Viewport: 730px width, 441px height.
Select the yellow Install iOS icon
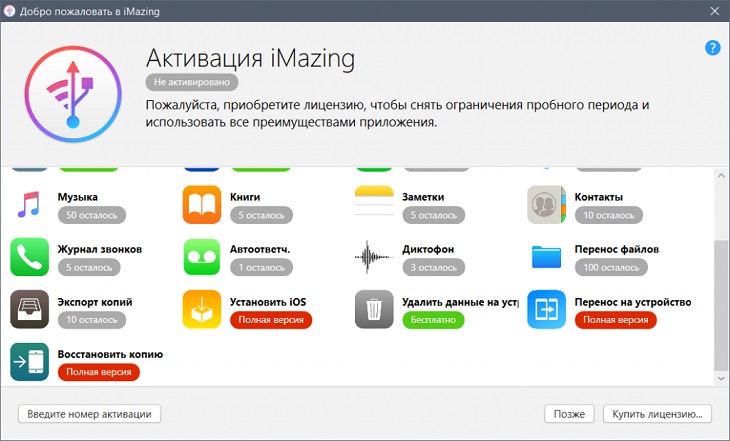coord(202,309)
